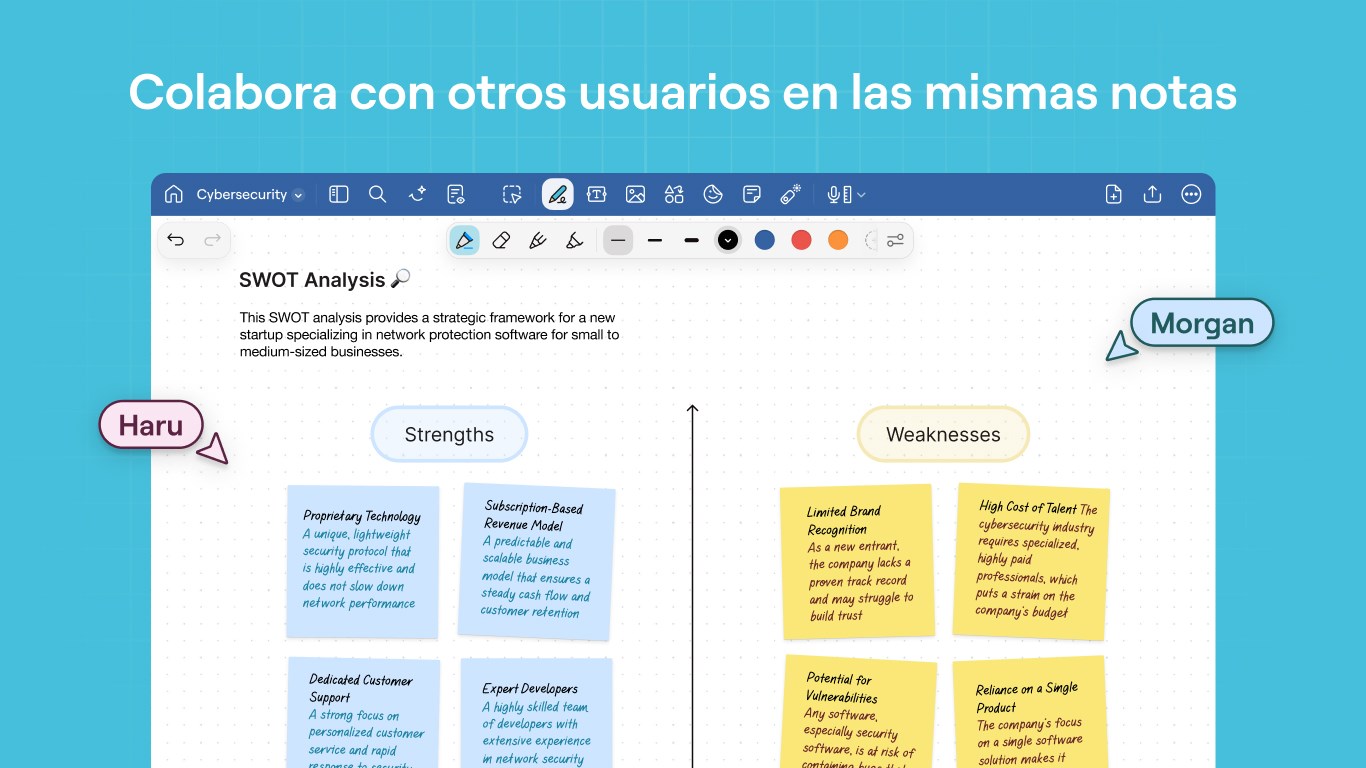Select the Reliance on a Single Product note
This screenshot has height=768, width=1366.
[x=1029, y=711]
